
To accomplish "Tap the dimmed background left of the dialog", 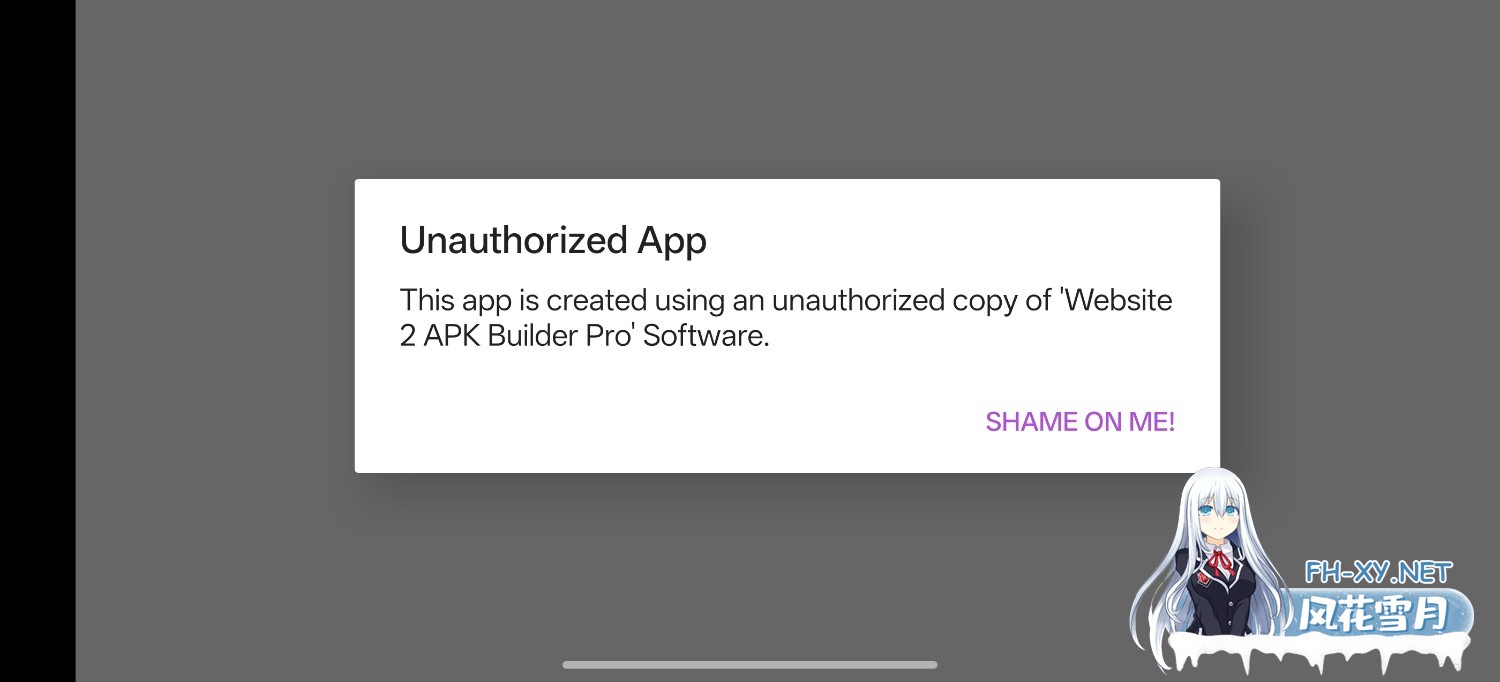I will point(215,330).
